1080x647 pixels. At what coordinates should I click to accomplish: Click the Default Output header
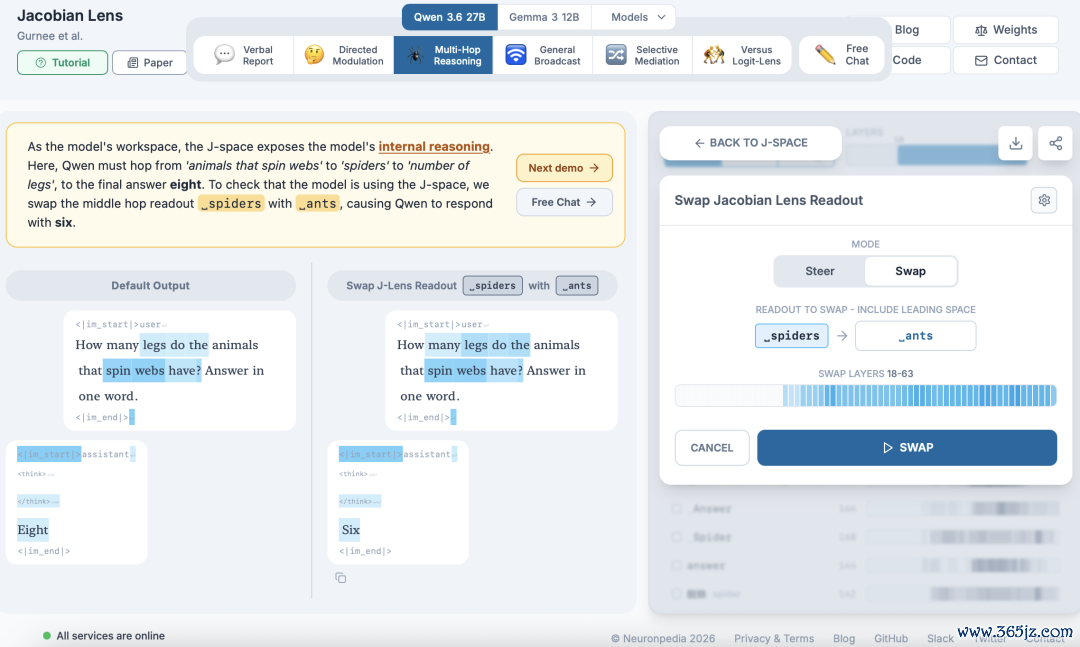tap(151, 285)
